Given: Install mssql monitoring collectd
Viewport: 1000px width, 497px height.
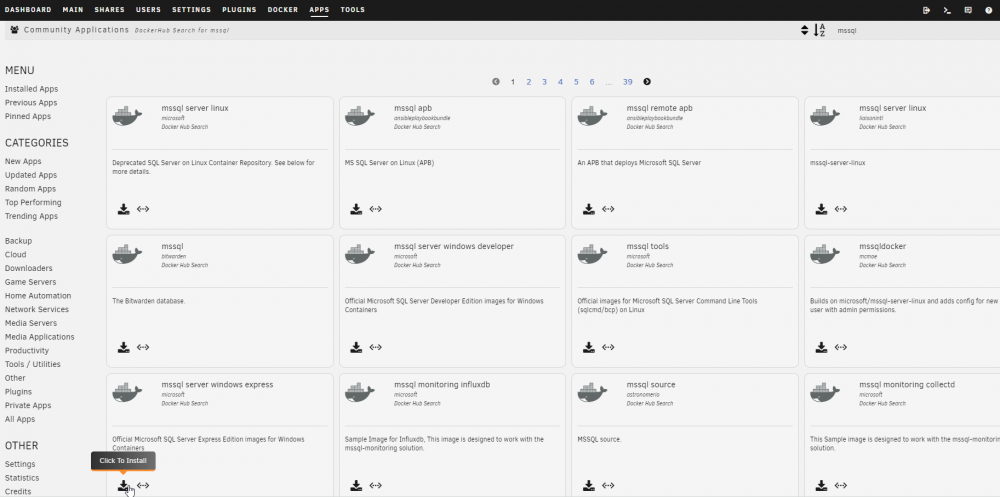Looking at the screenshot, I should [x=821, y=486].
